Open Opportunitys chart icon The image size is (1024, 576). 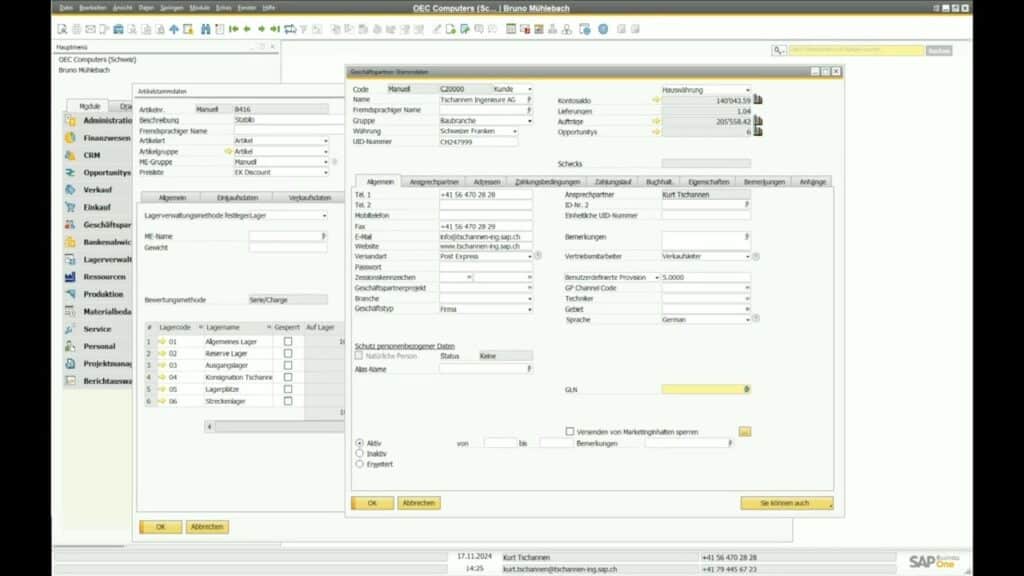758,131
